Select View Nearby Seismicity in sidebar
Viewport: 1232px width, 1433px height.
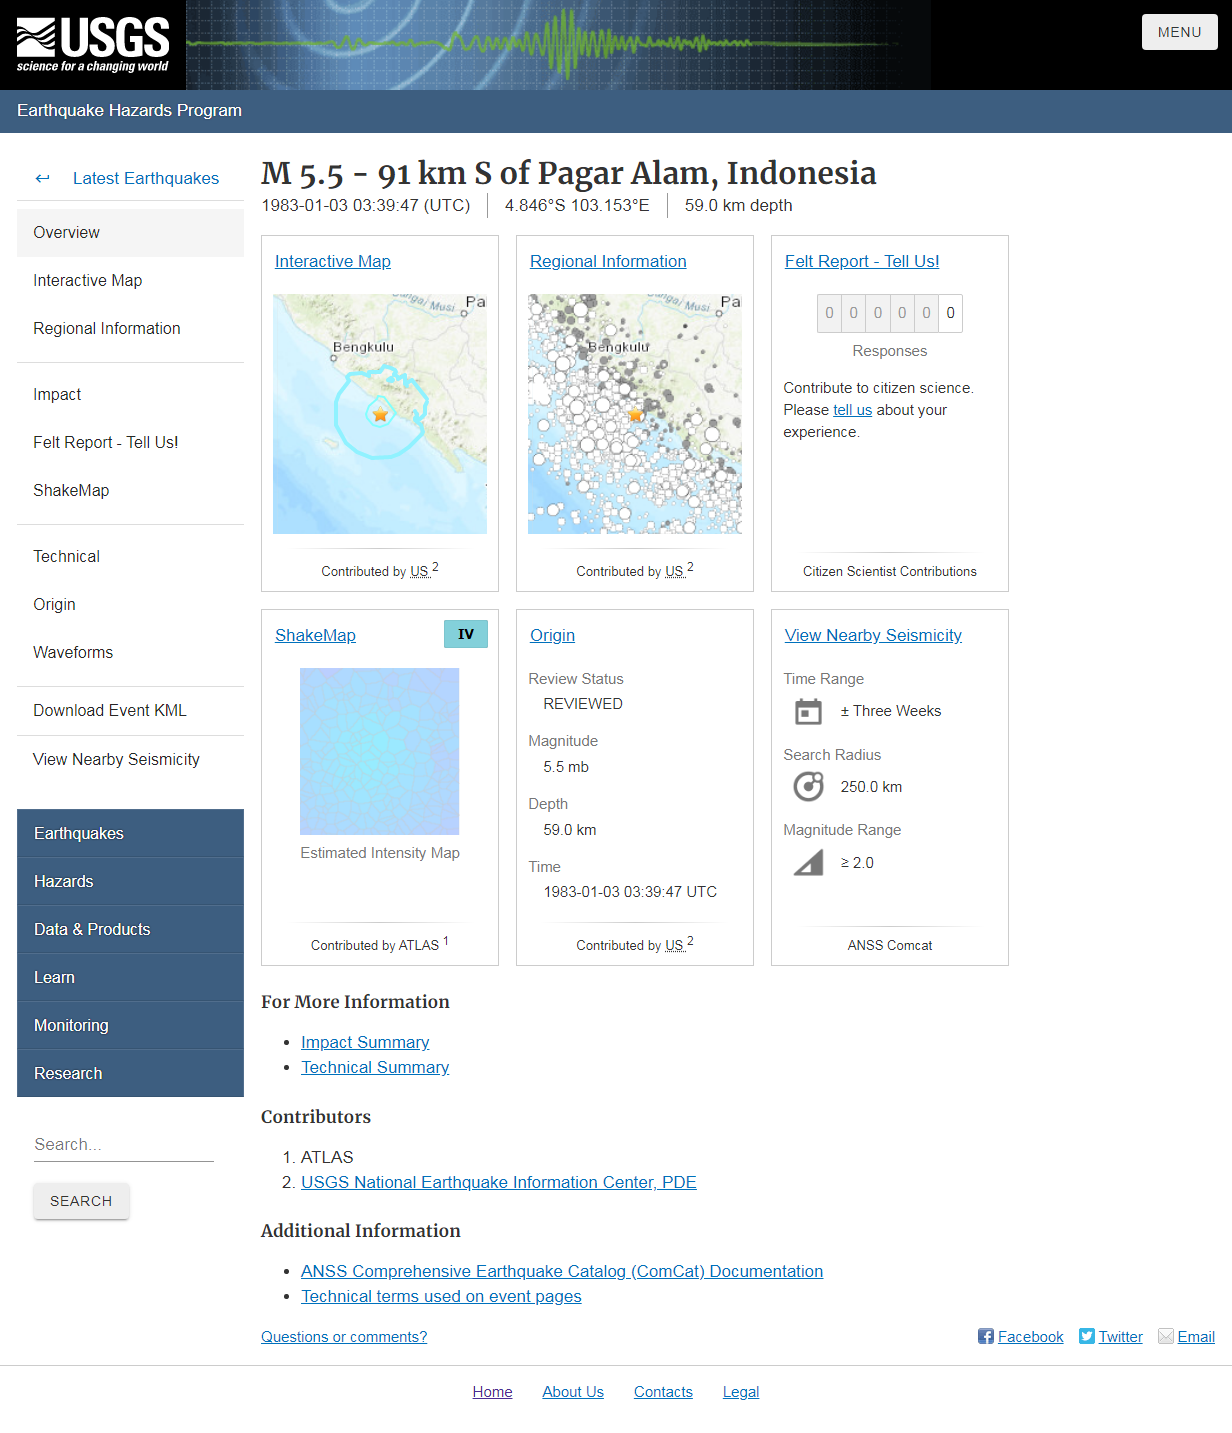click(x=130, y=760)
